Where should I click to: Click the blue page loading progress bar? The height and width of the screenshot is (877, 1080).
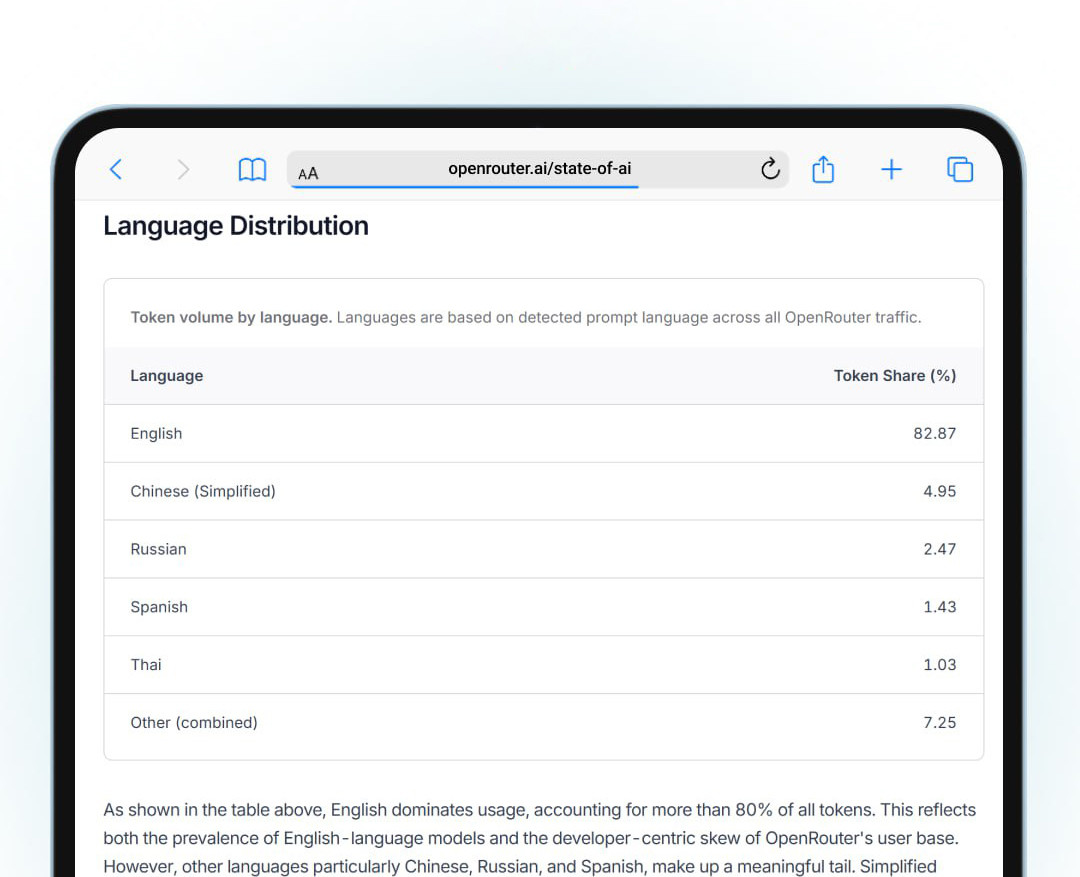(x=464, y=187)
